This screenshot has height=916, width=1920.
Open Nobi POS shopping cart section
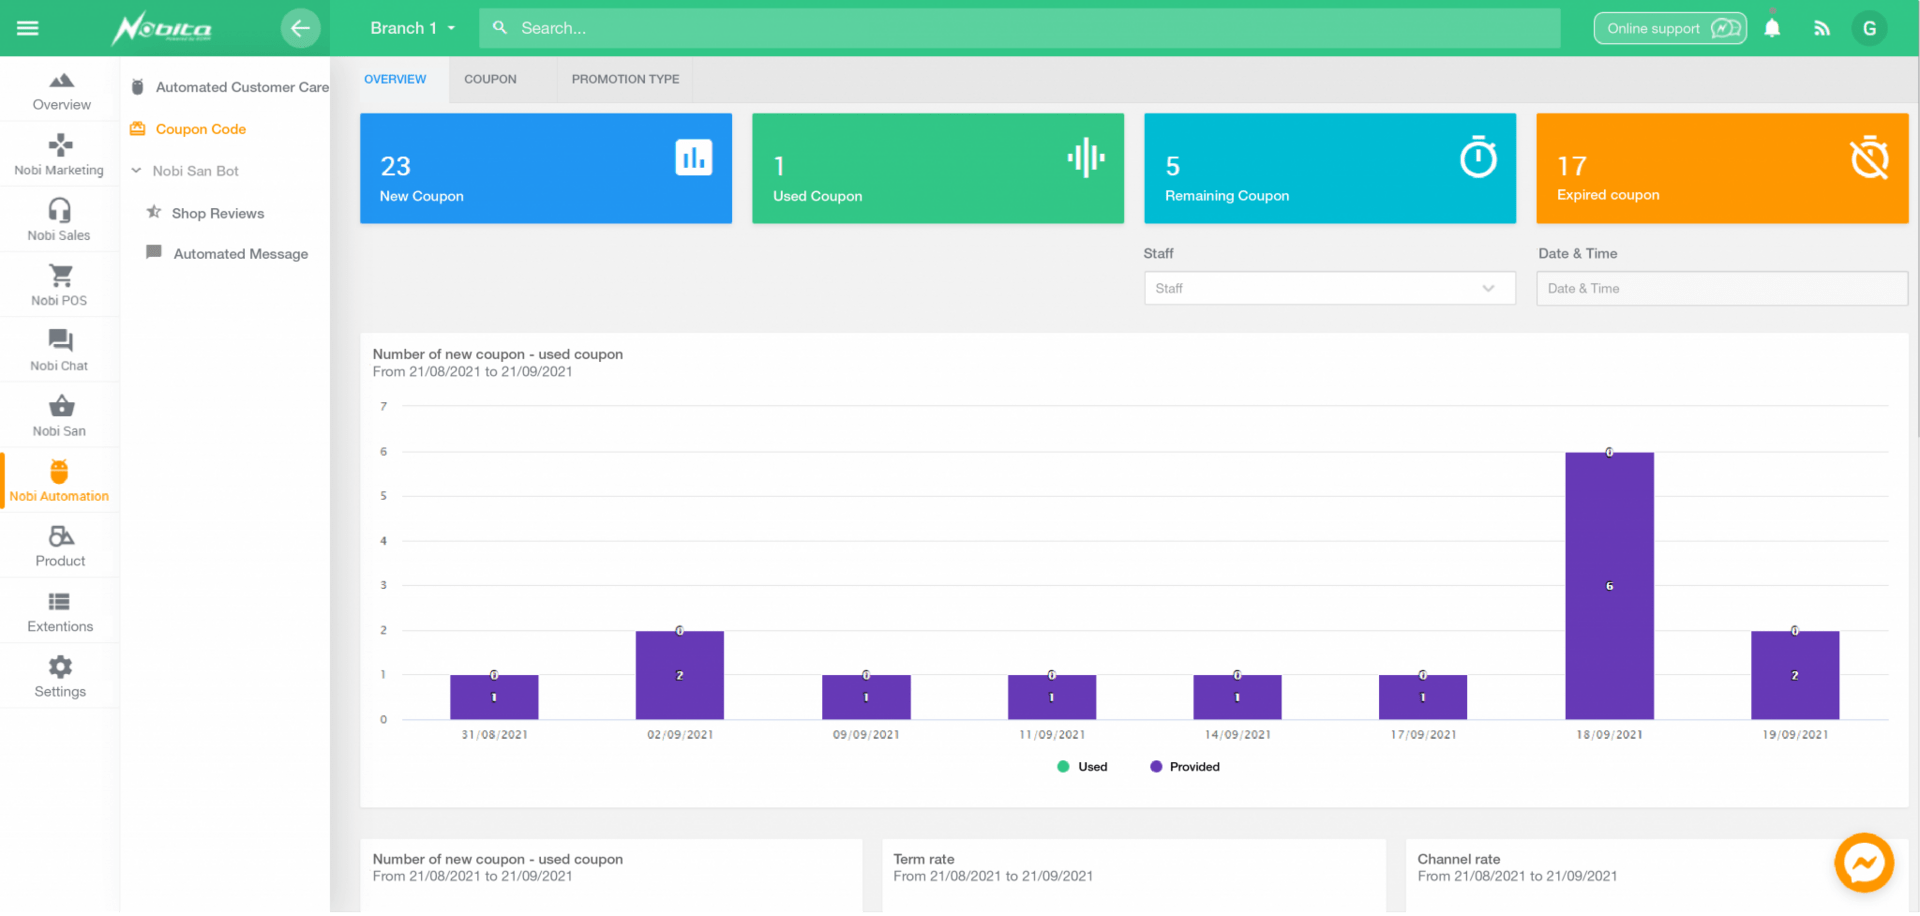point(58,285)
